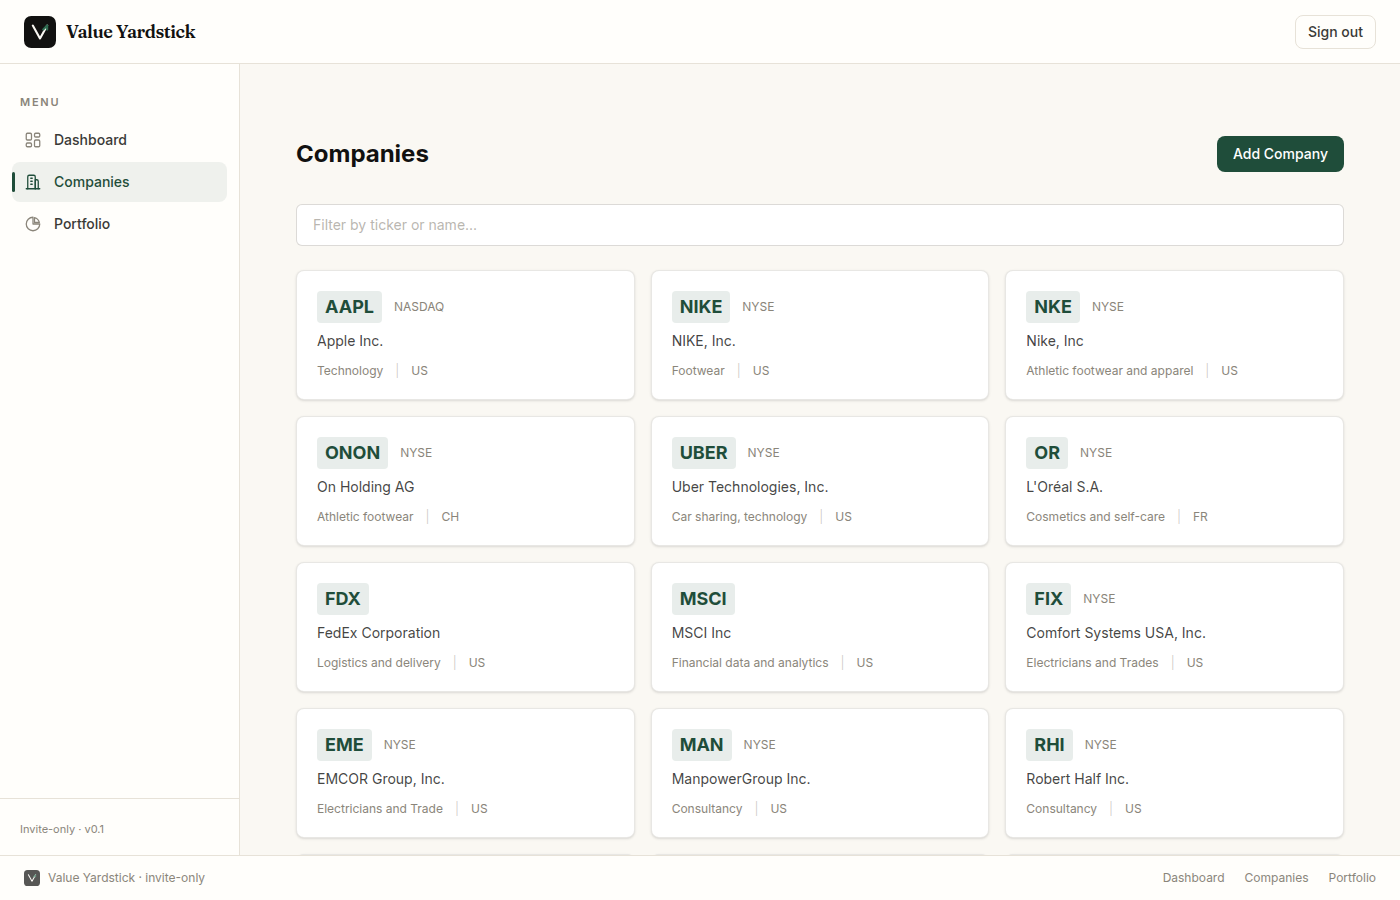Click the Electricians and Trades label
The image size is (1400, 900).
click(1092, 663)
